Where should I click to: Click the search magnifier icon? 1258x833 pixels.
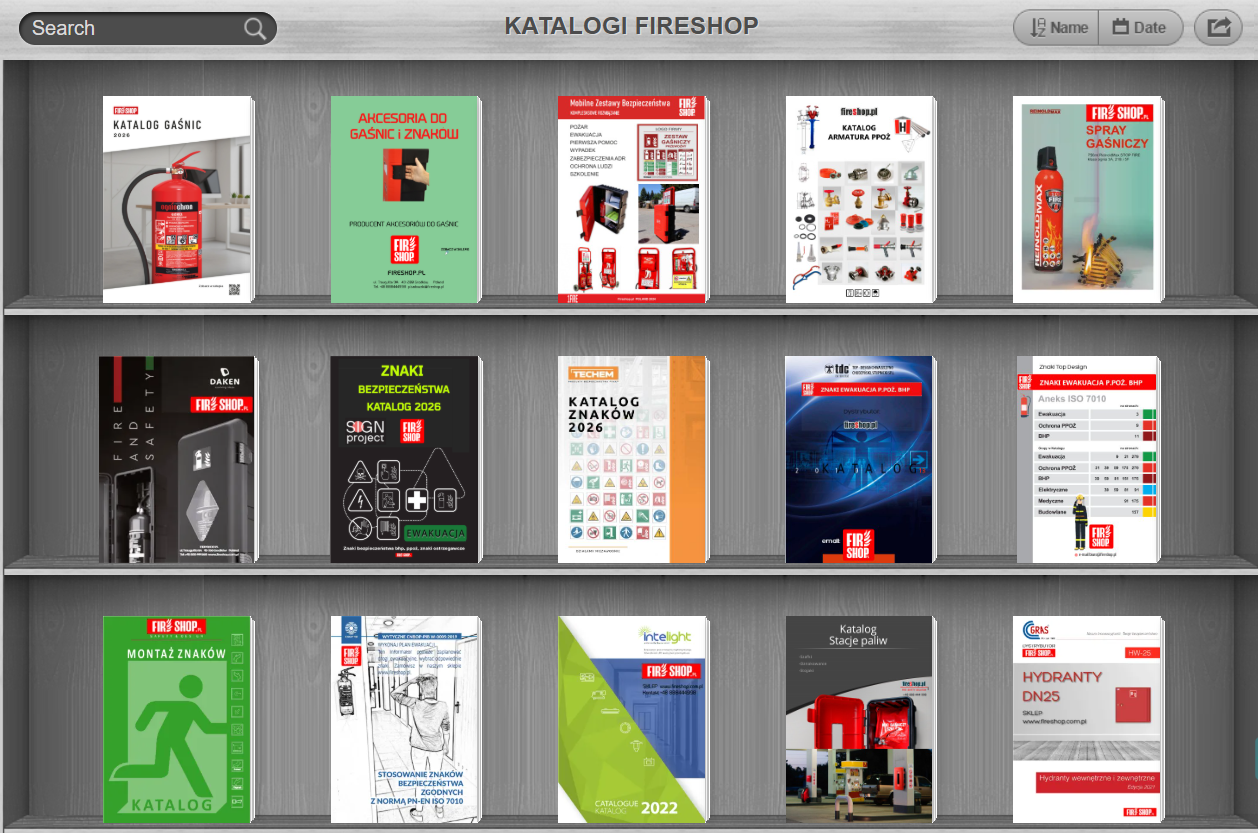click(x=255, y=27)
